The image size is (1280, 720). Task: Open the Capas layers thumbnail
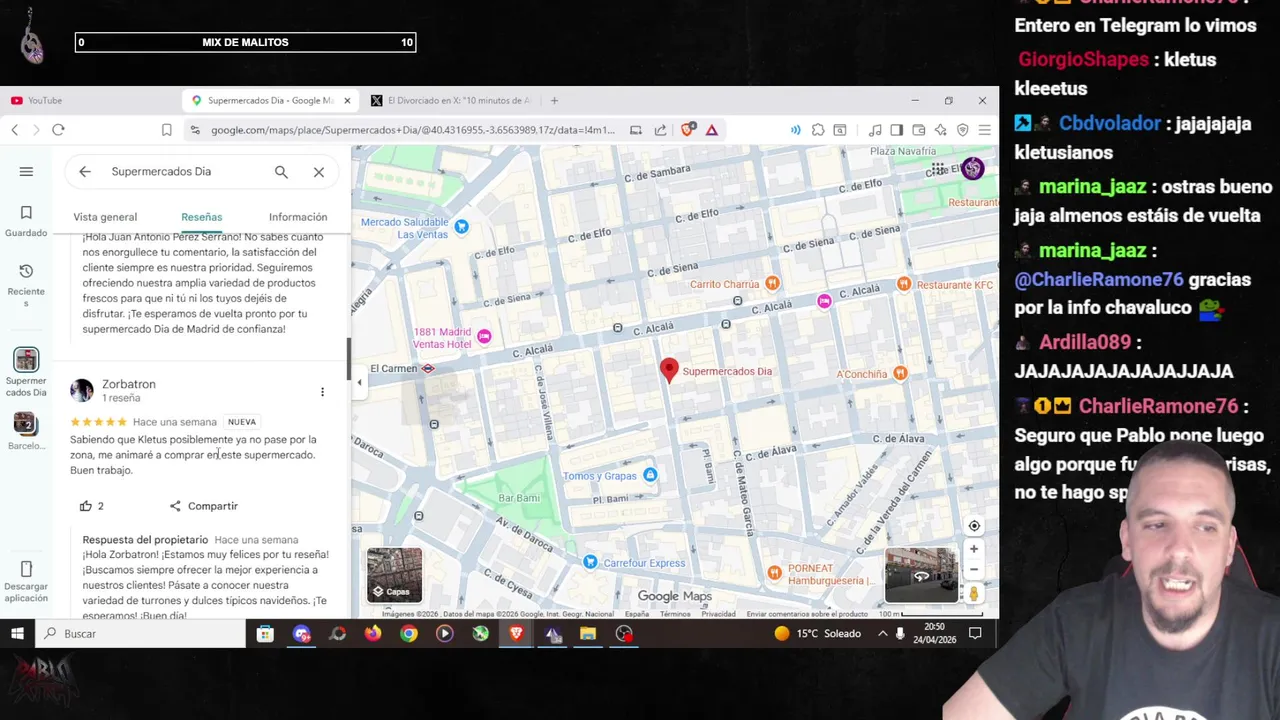[394, 575]
